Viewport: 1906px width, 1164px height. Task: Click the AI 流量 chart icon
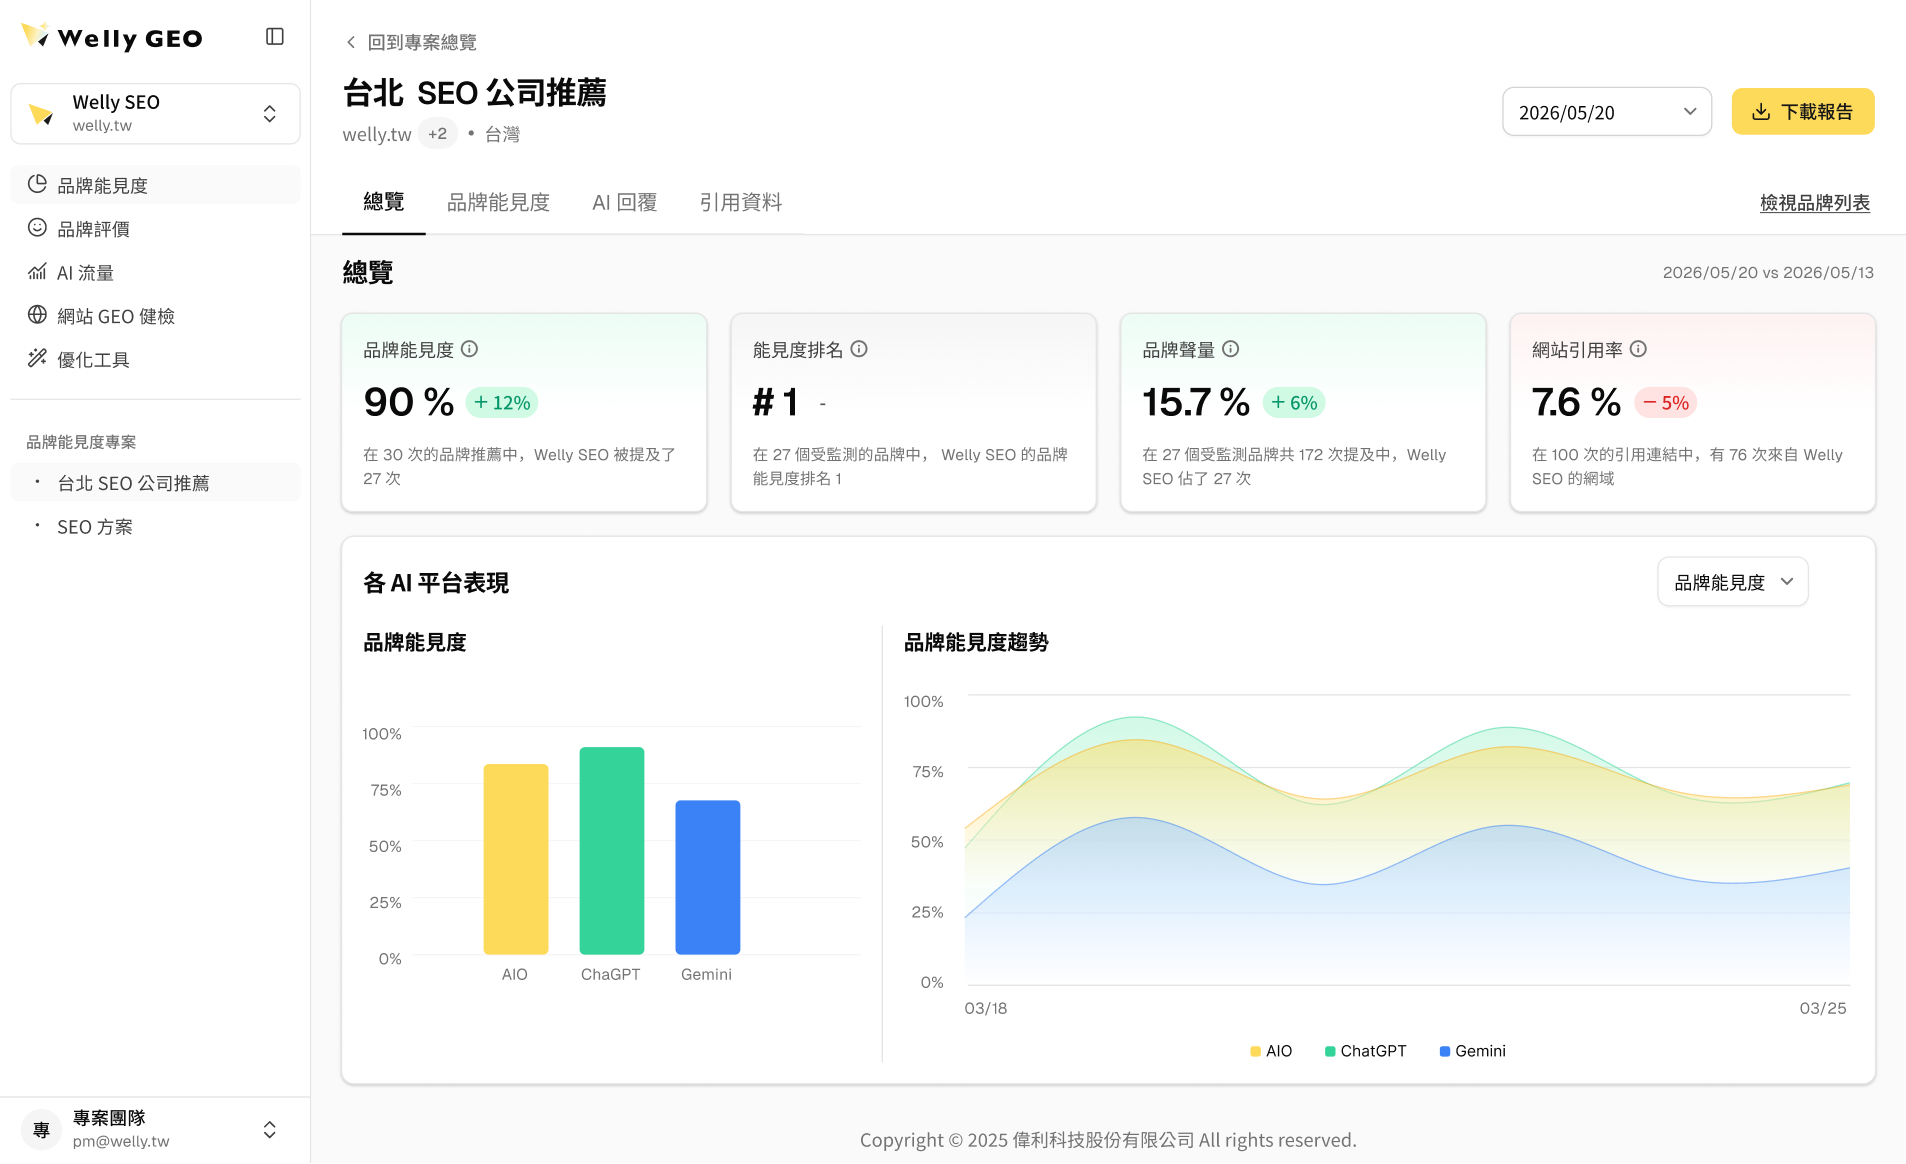click(37, 272)
